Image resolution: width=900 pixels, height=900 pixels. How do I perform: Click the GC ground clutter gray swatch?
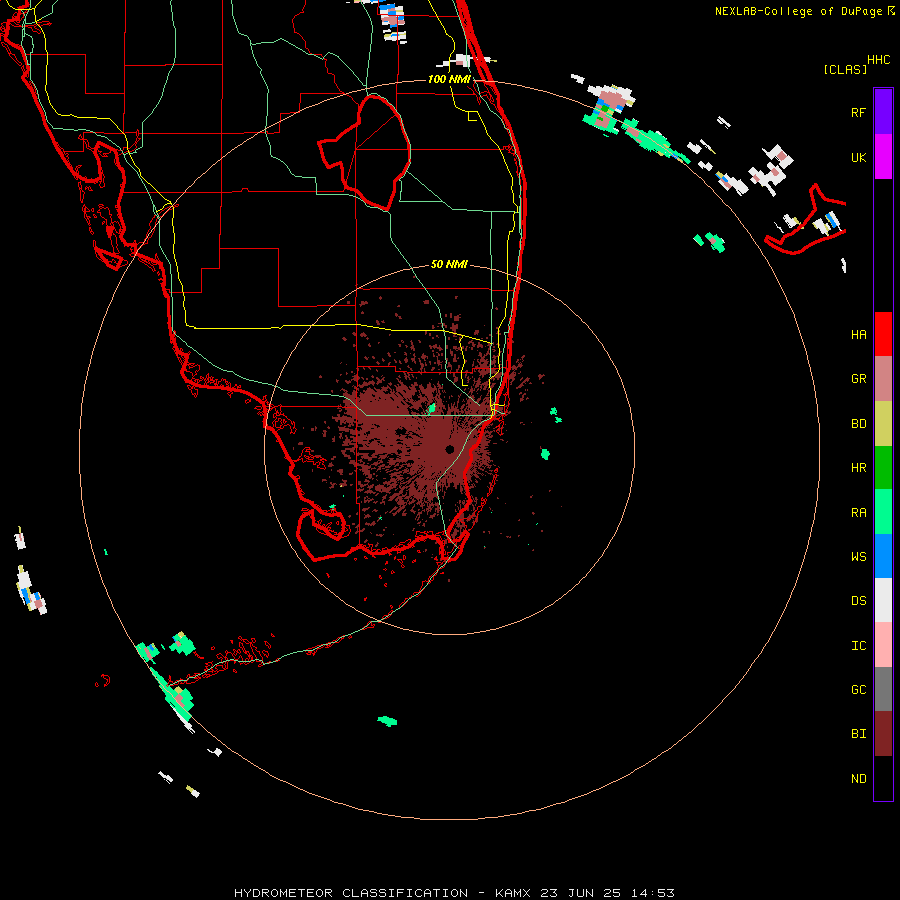point(883,689)
